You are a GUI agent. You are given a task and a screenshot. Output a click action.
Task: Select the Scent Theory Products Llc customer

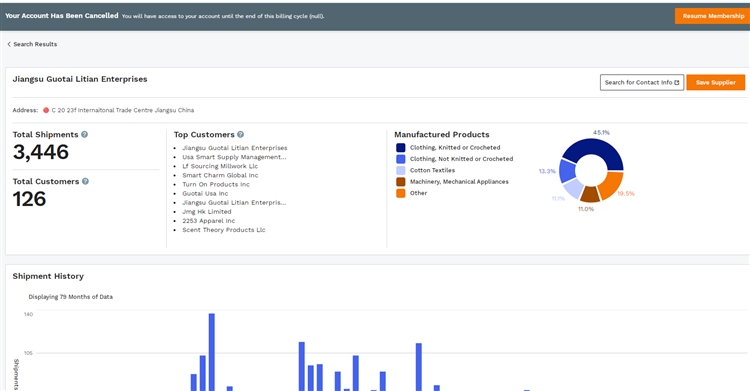click(x=223, y=230)
